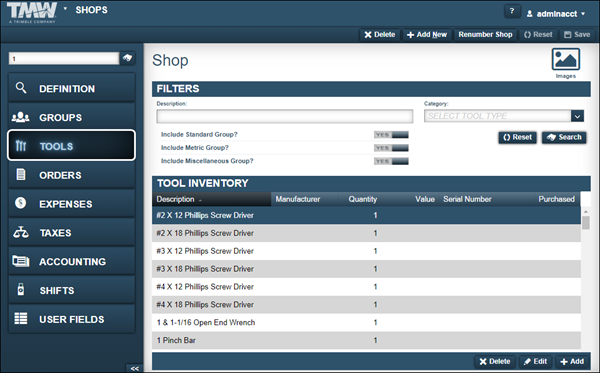Image resolution: width=600 pixels, height=374 pixels.
Task: Click the top toolbar Reset button
Action: 538,34
